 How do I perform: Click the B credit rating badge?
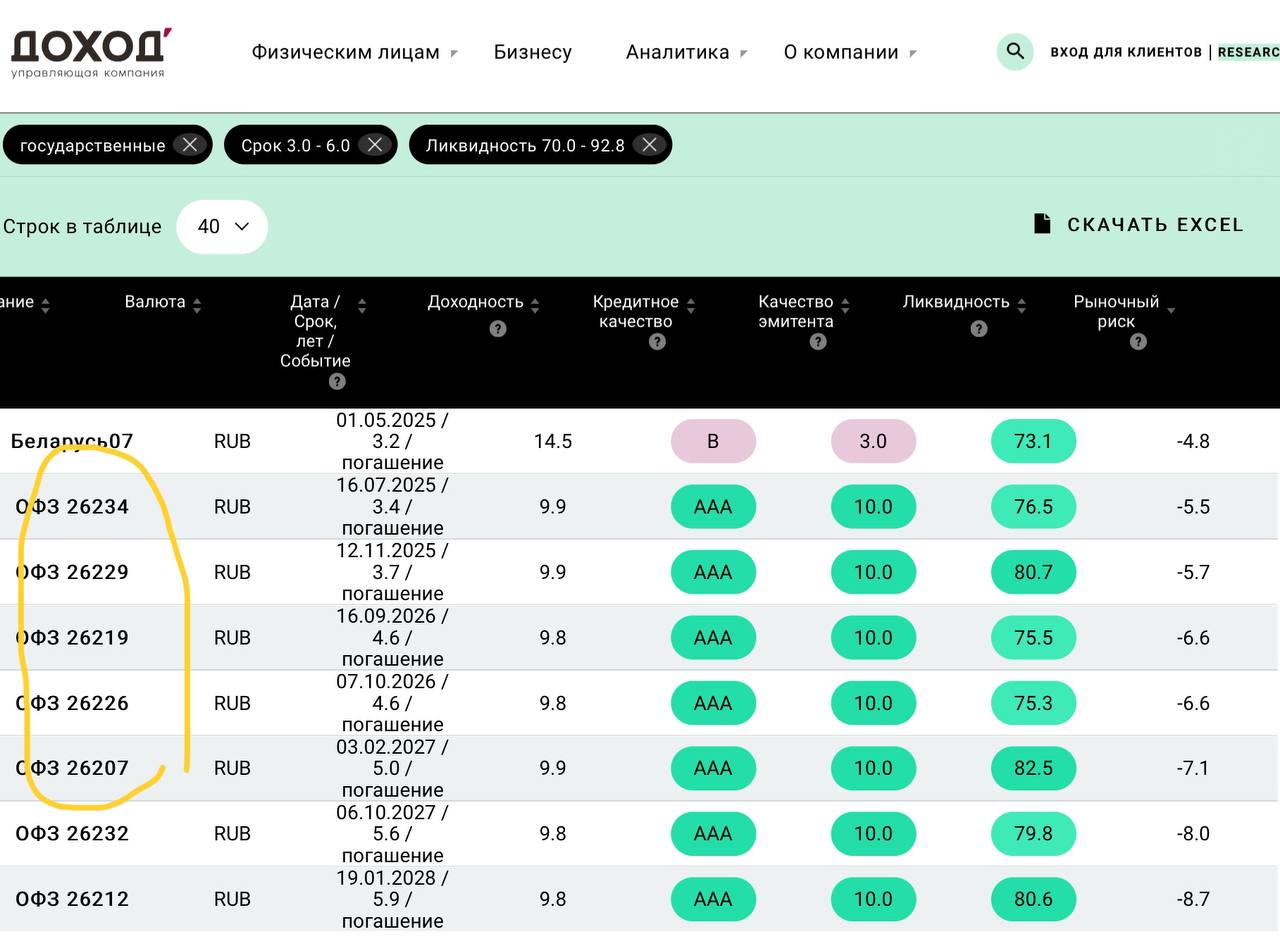coord(713,441)
